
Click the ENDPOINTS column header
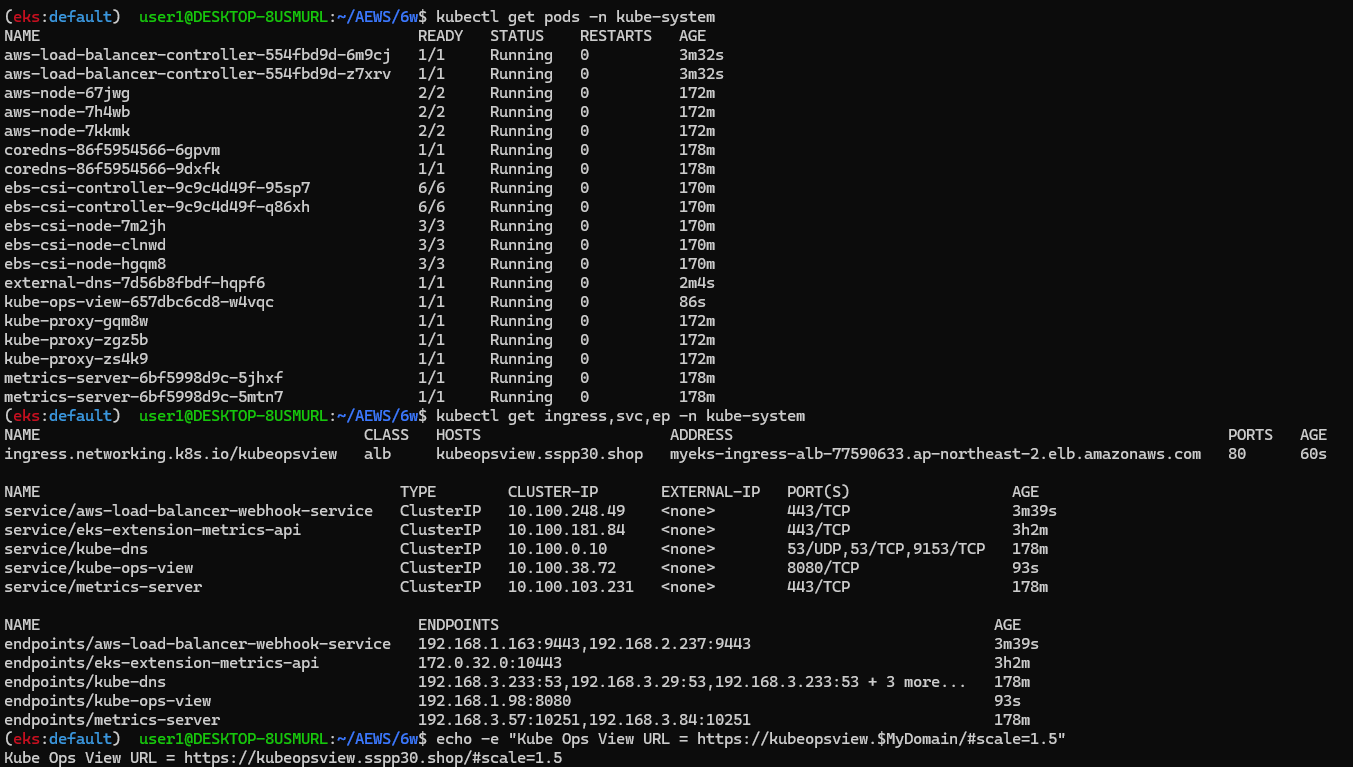point(458,625)
